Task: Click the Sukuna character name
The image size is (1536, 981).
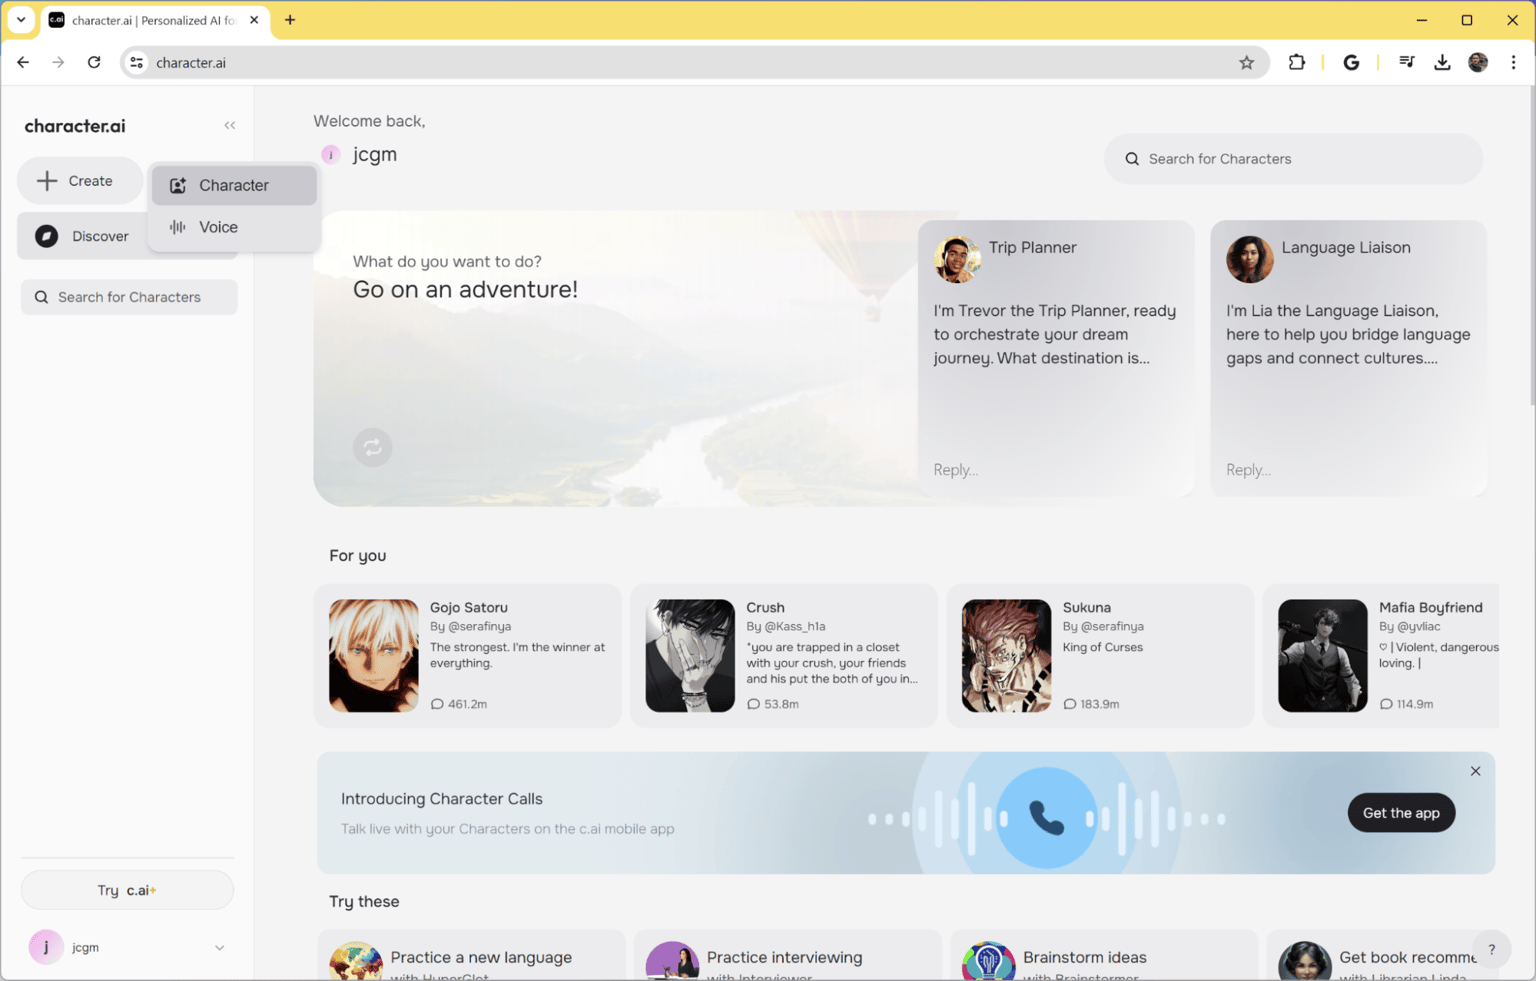Action: 1087,607
